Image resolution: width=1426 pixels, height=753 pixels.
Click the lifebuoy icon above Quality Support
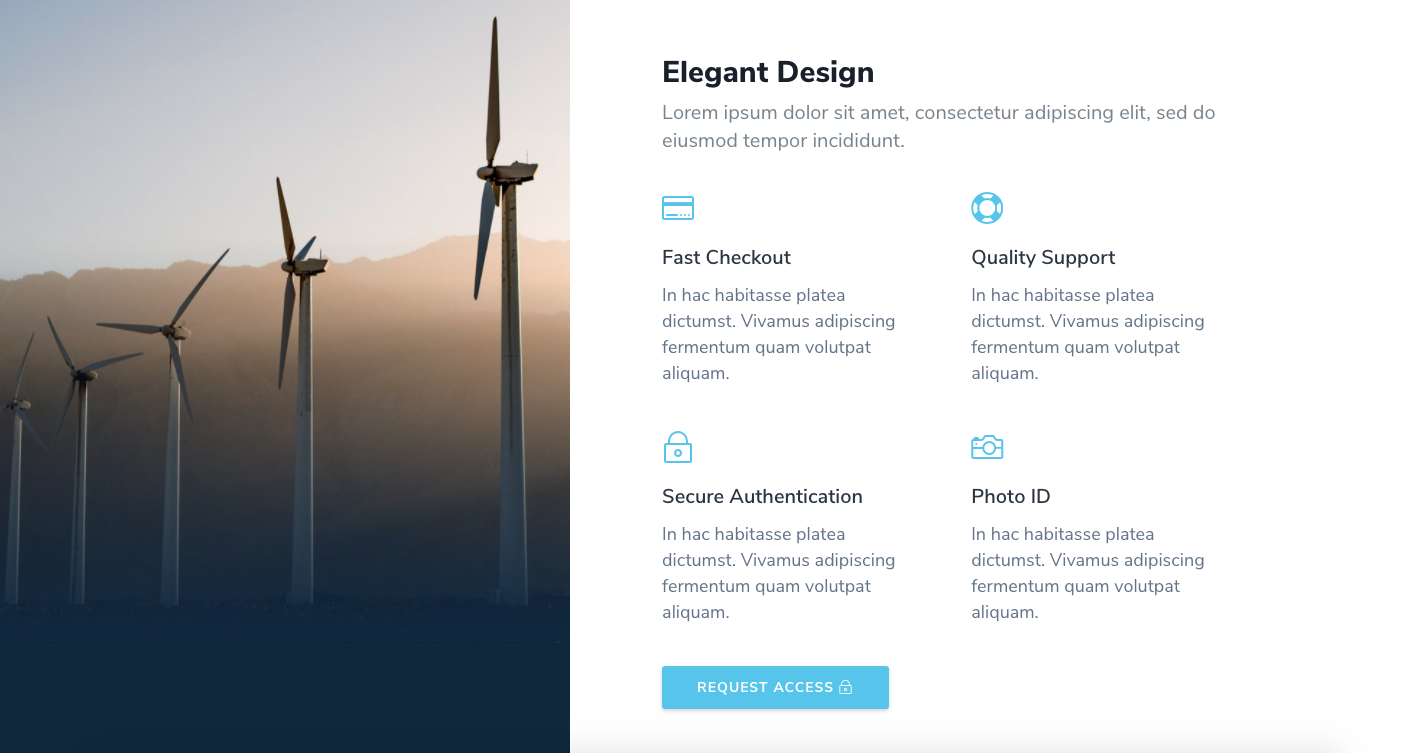tap(987, 208)
